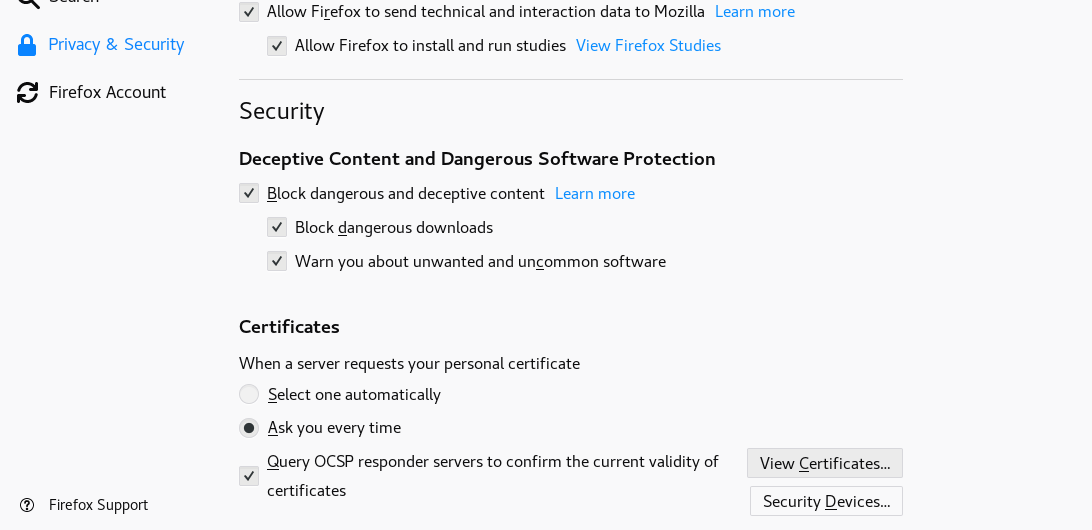Choose the Ask you every time radio option
Image resolution: width=1092 pixels, height=530 pixels.
click(249, 428)
